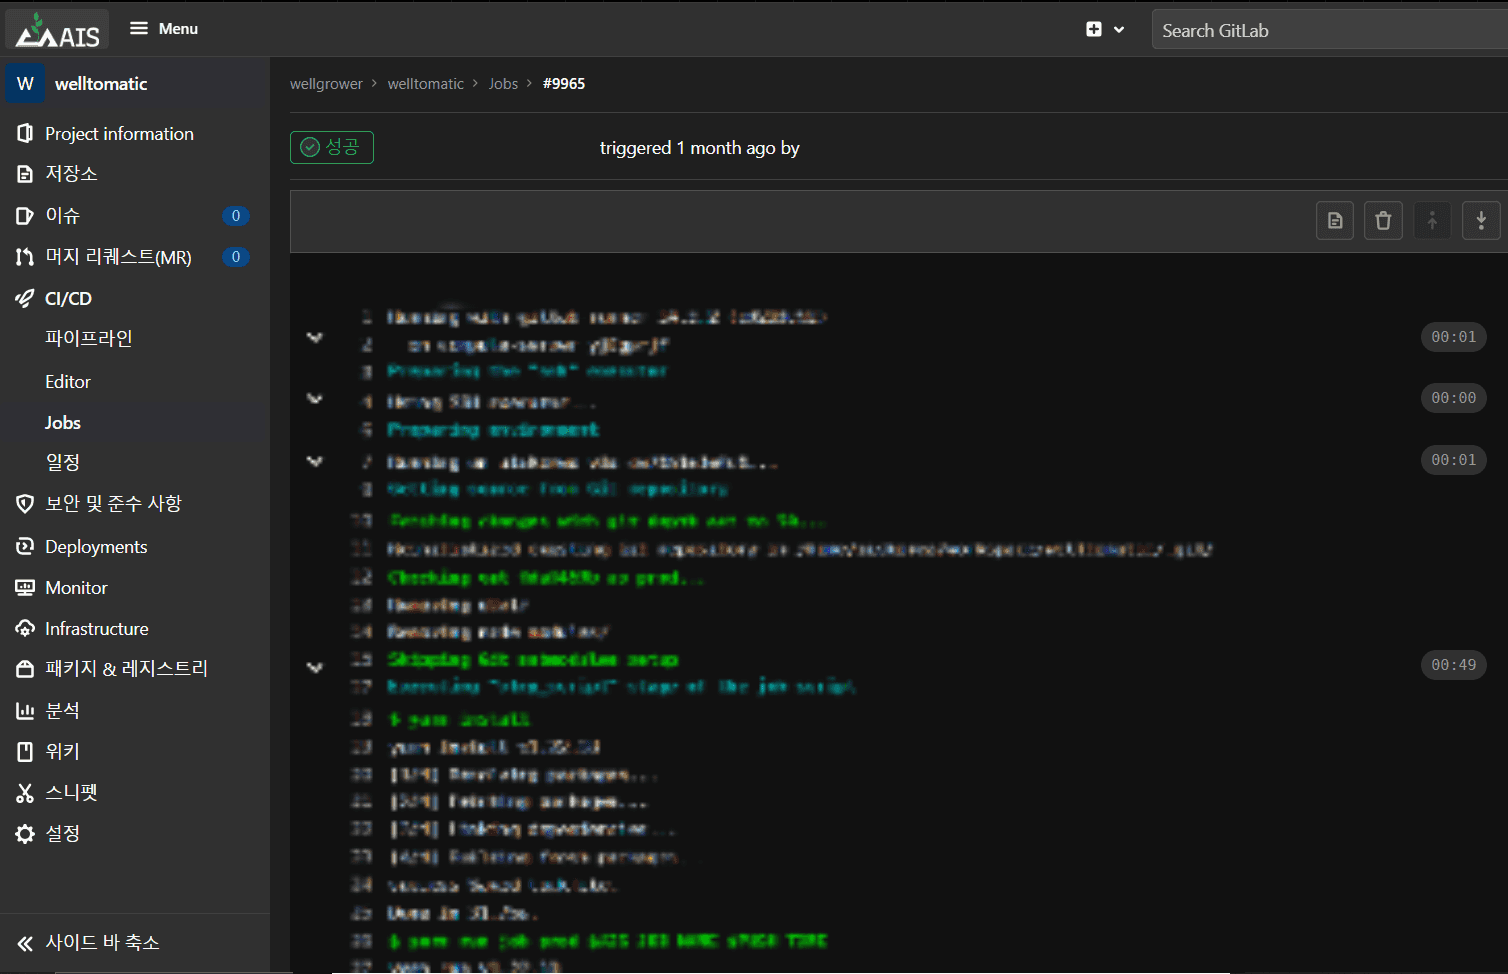The width and height of the screenshot is (1508, 974).
Task: Show the complete raw job log
Action: coord(1335,220)
